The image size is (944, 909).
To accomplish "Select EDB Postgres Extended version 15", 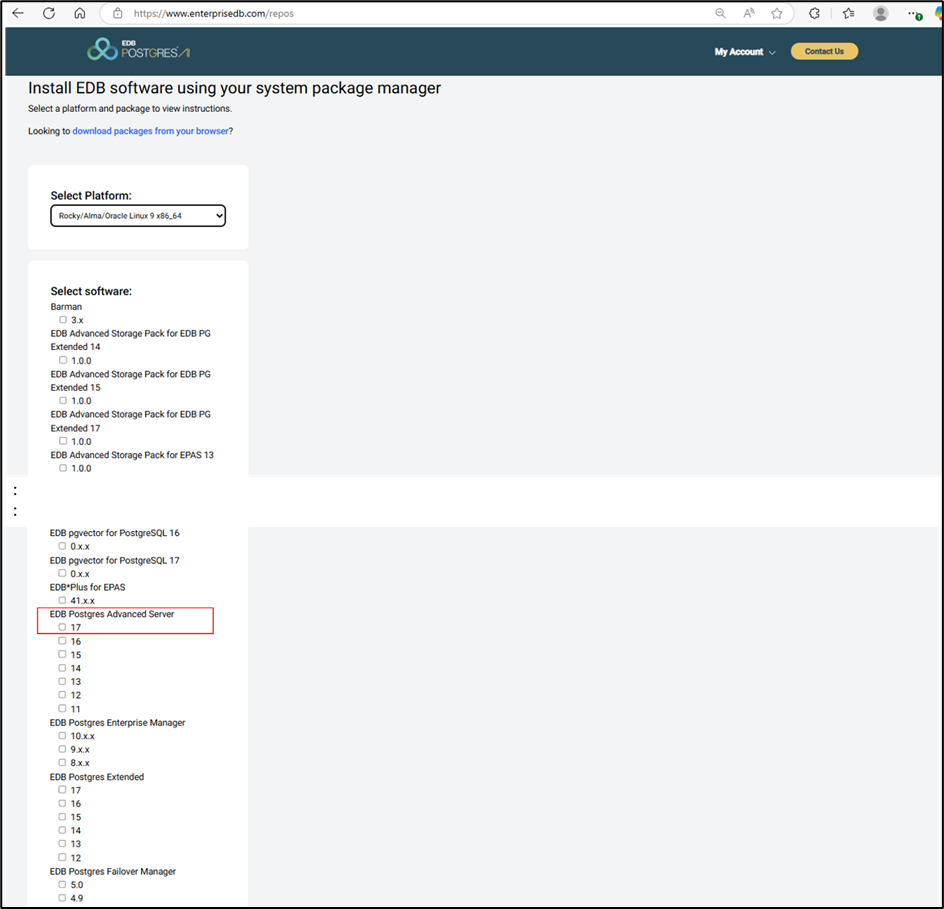I will click(x=62, y=817).
